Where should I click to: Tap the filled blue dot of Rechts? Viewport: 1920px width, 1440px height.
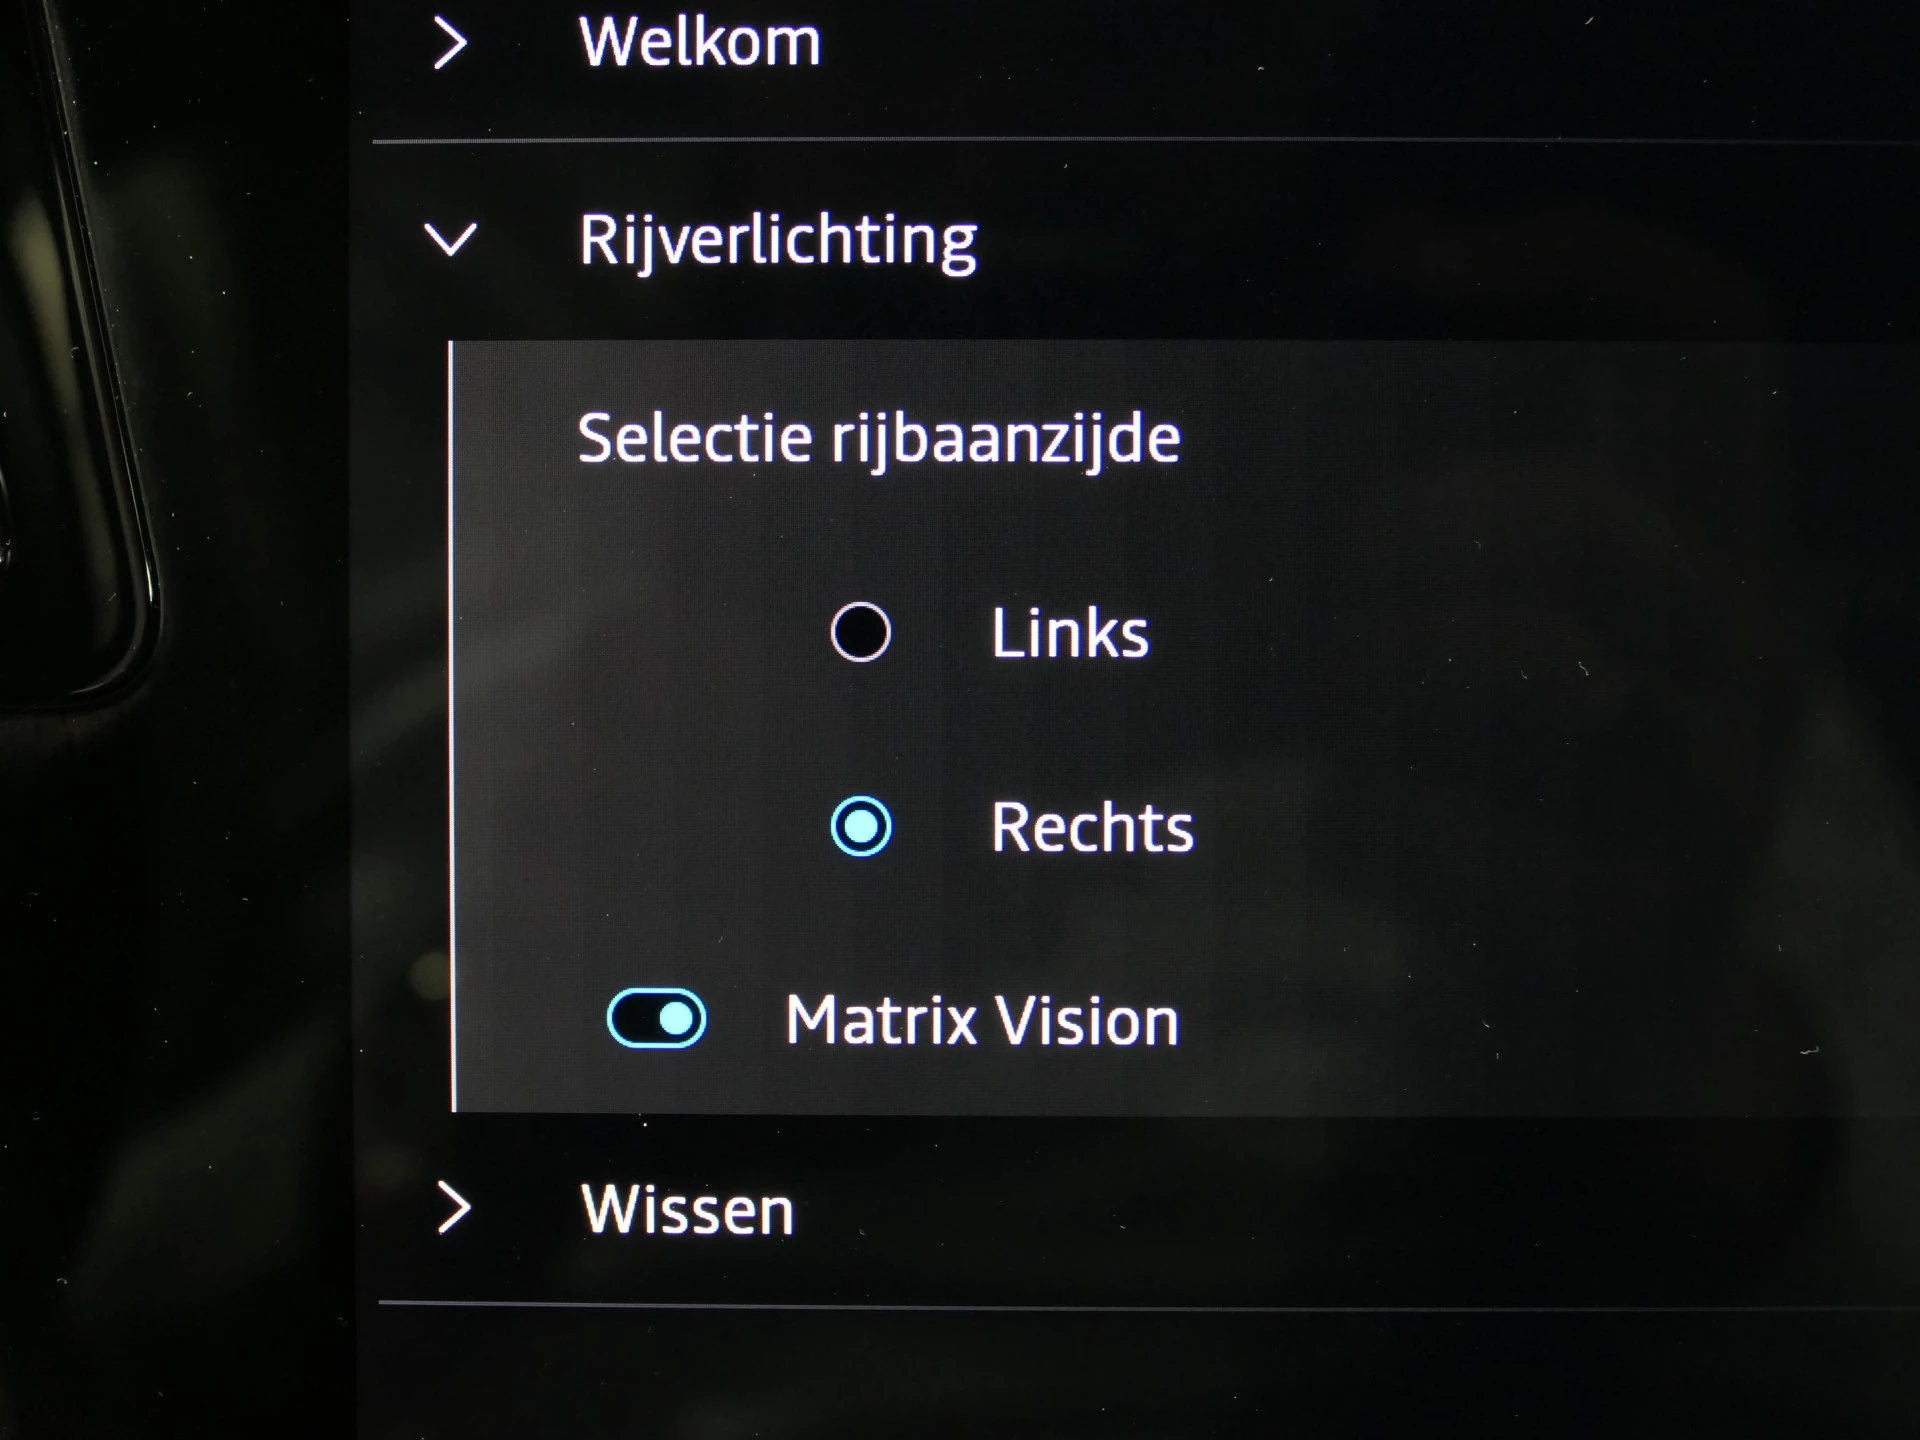point(861,827)
